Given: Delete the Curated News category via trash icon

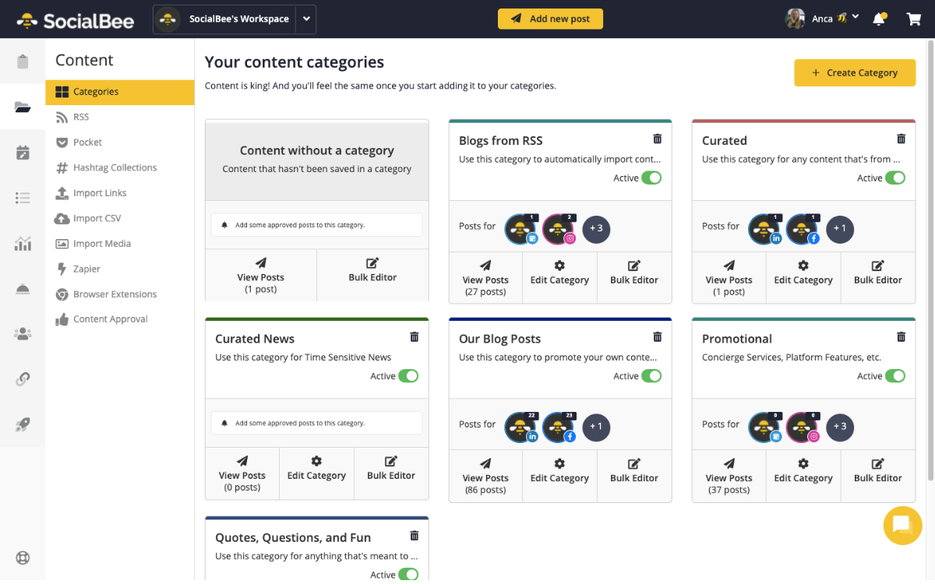Looking at the screenshot, I should click(414, 337).
